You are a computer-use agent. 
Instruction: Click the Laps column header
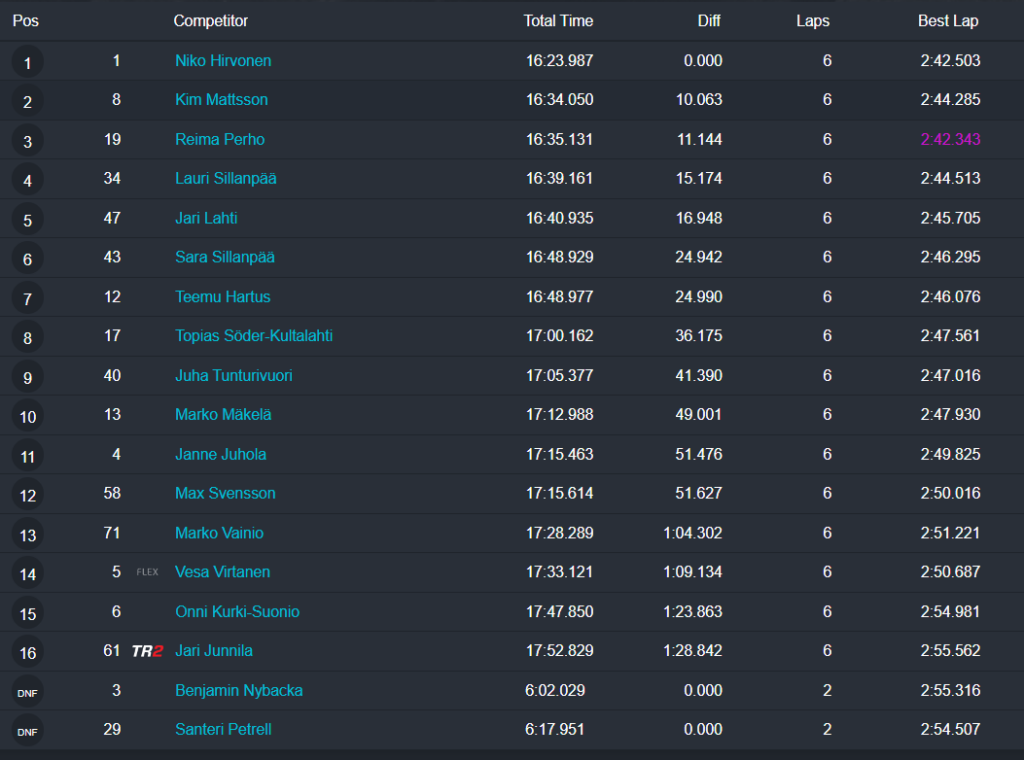[812, 21]
